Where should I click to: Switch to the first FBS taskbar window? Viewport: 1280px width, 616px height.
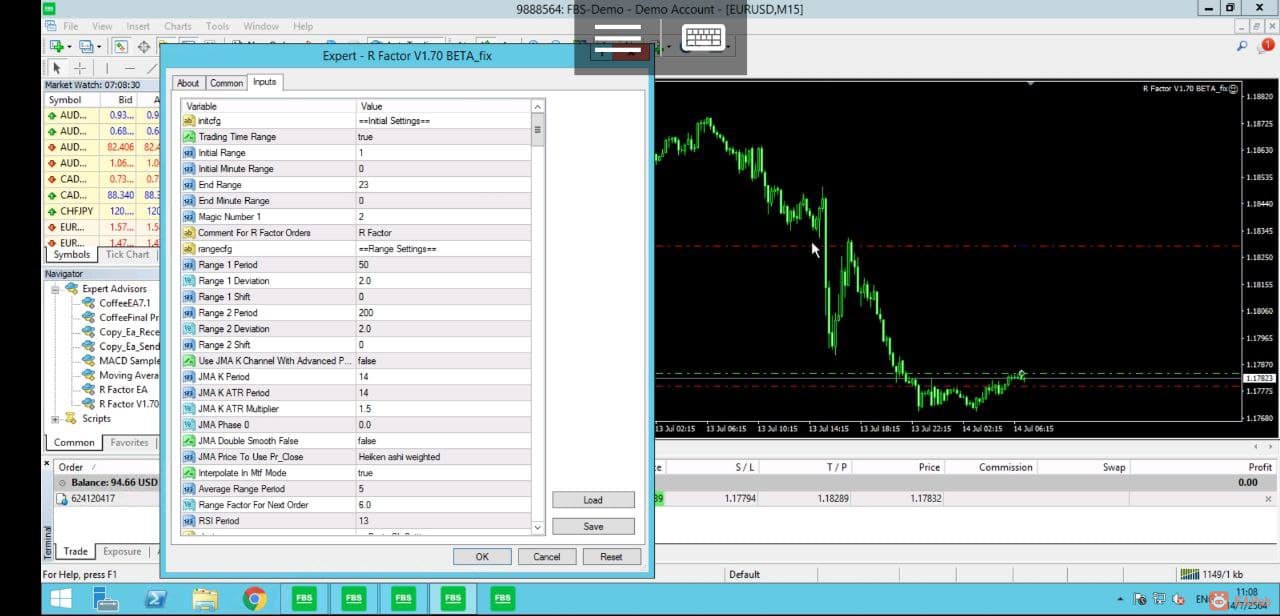point(304,598)
